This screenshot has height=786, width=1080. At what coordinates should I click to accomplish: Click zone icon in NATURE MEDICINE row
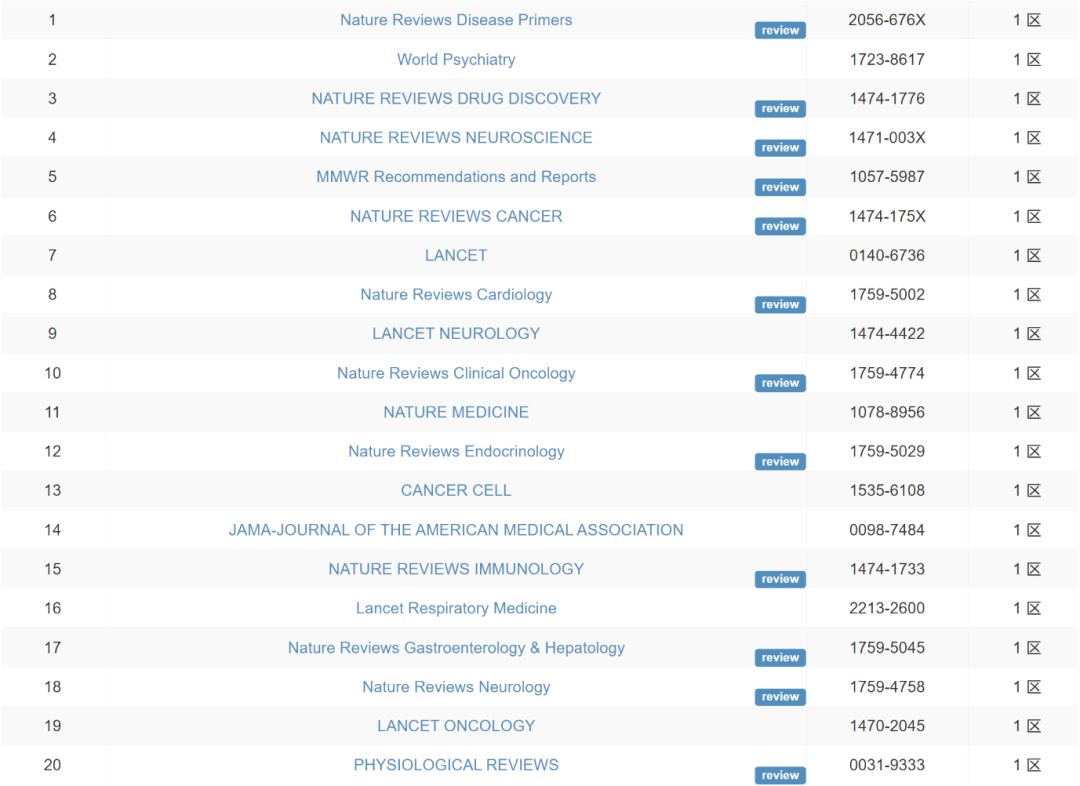tap(1034, 412)
